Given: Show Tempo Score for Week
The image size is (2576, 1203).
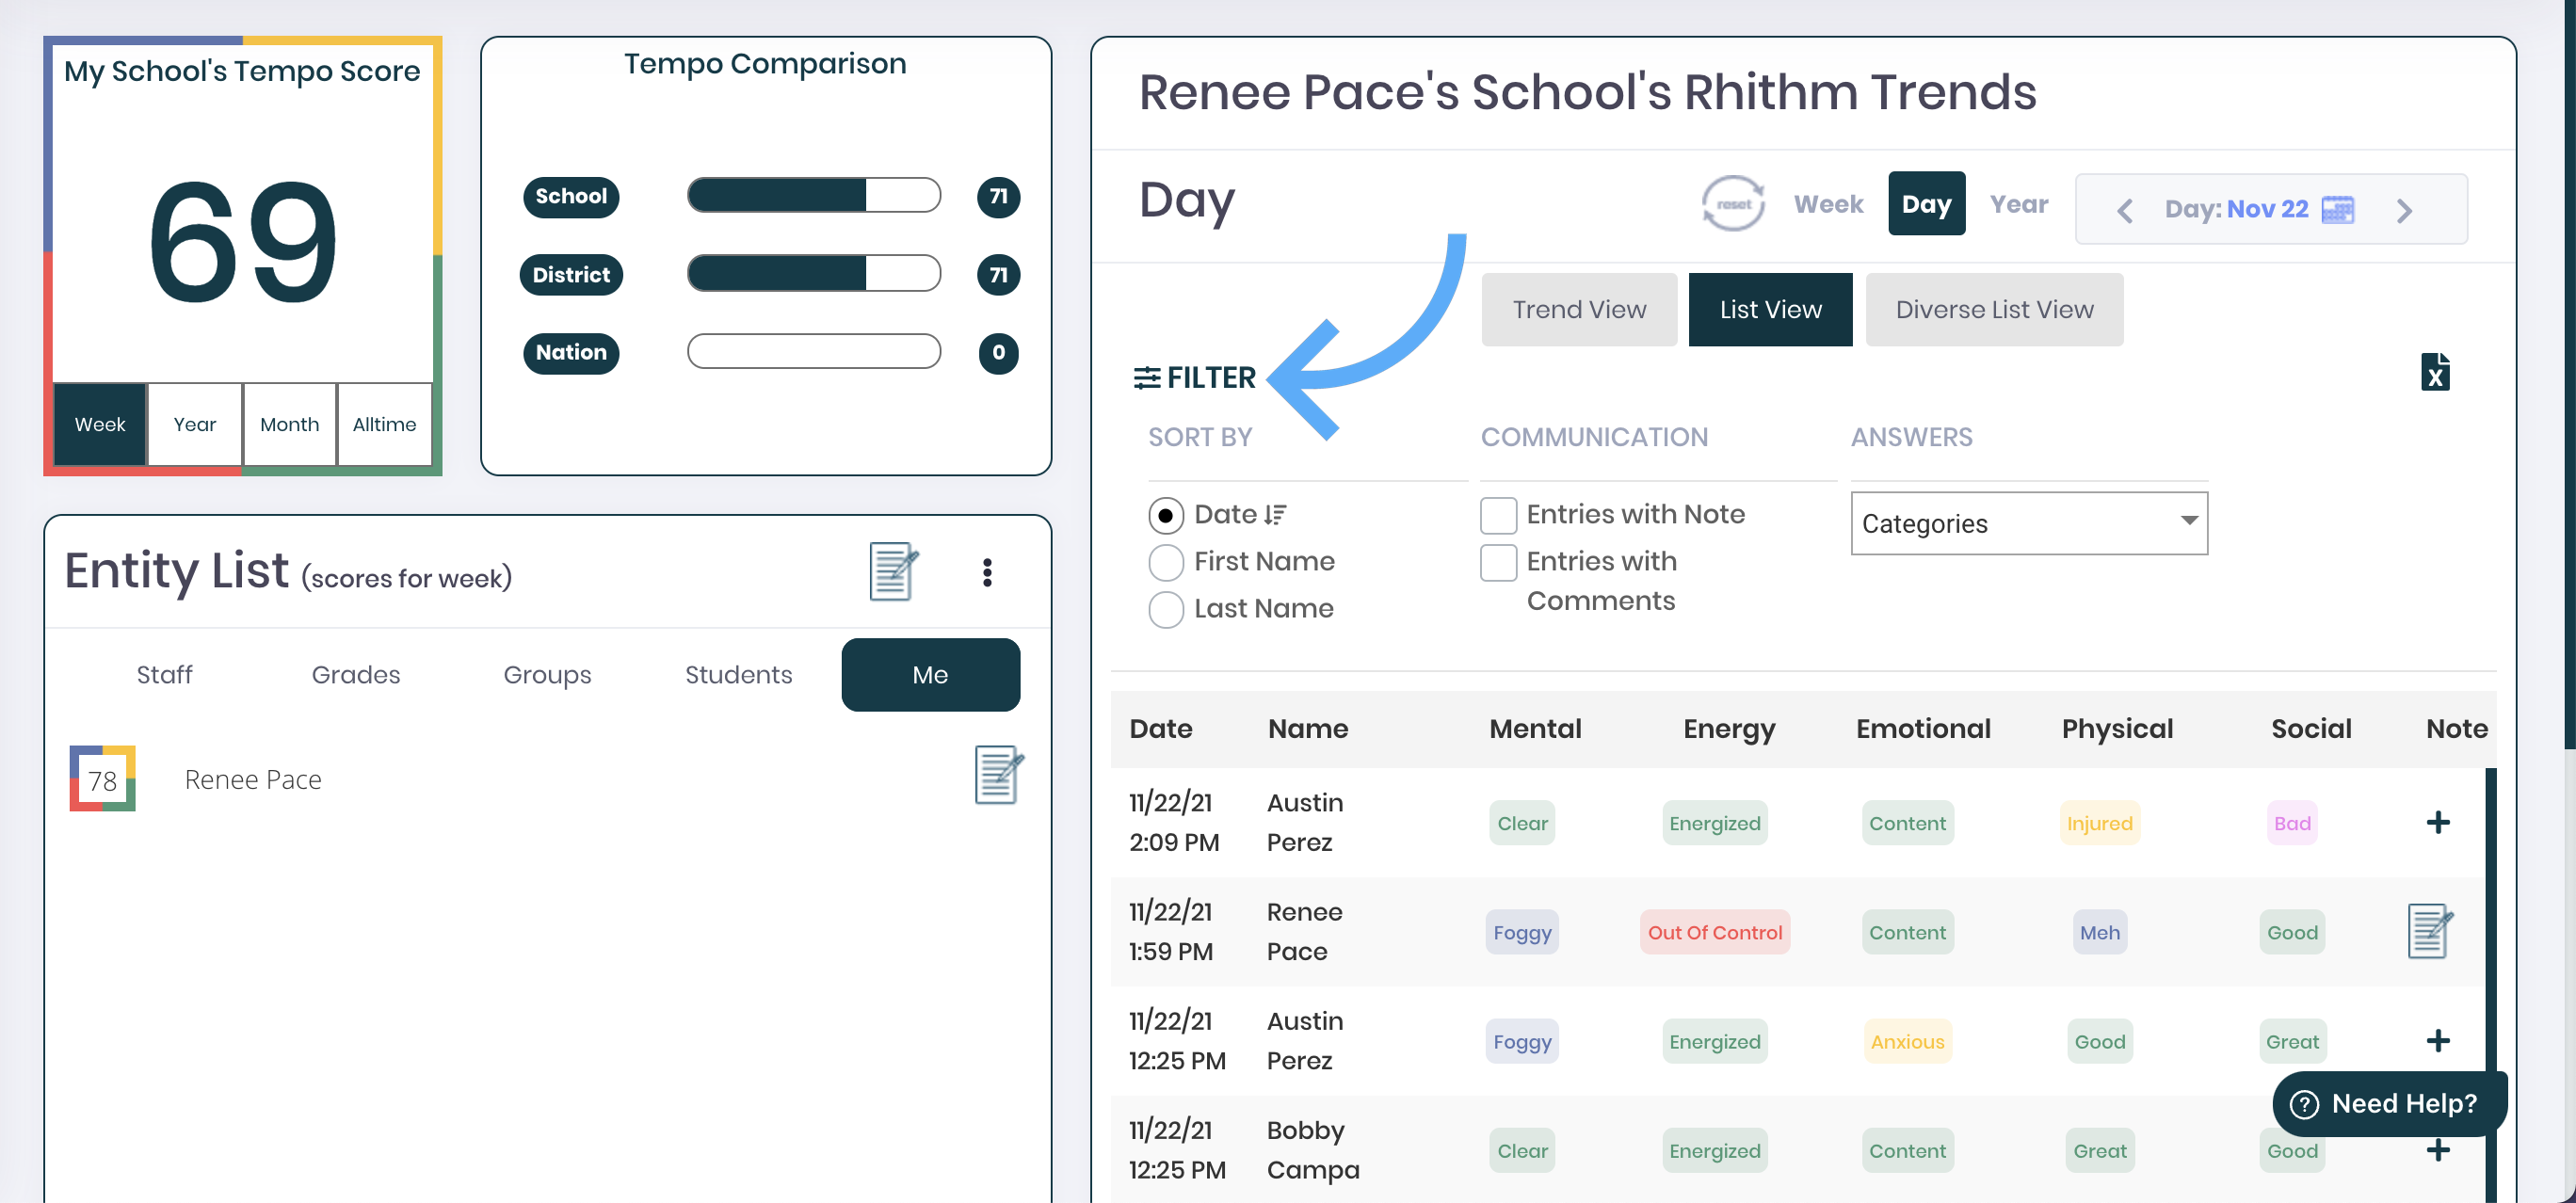Looking at the screenshot, I should tap(100, 424).
